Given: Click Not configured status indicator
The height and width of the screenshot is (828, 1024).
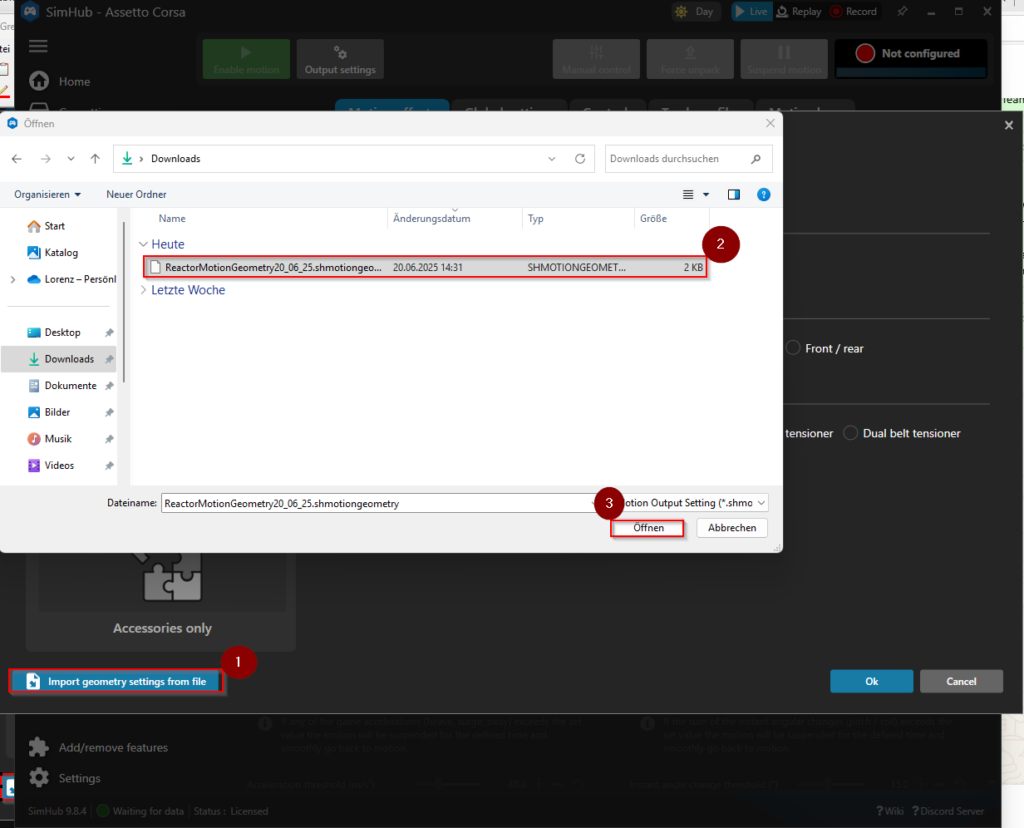Looking at the screenshot, I should pos(911,58).
